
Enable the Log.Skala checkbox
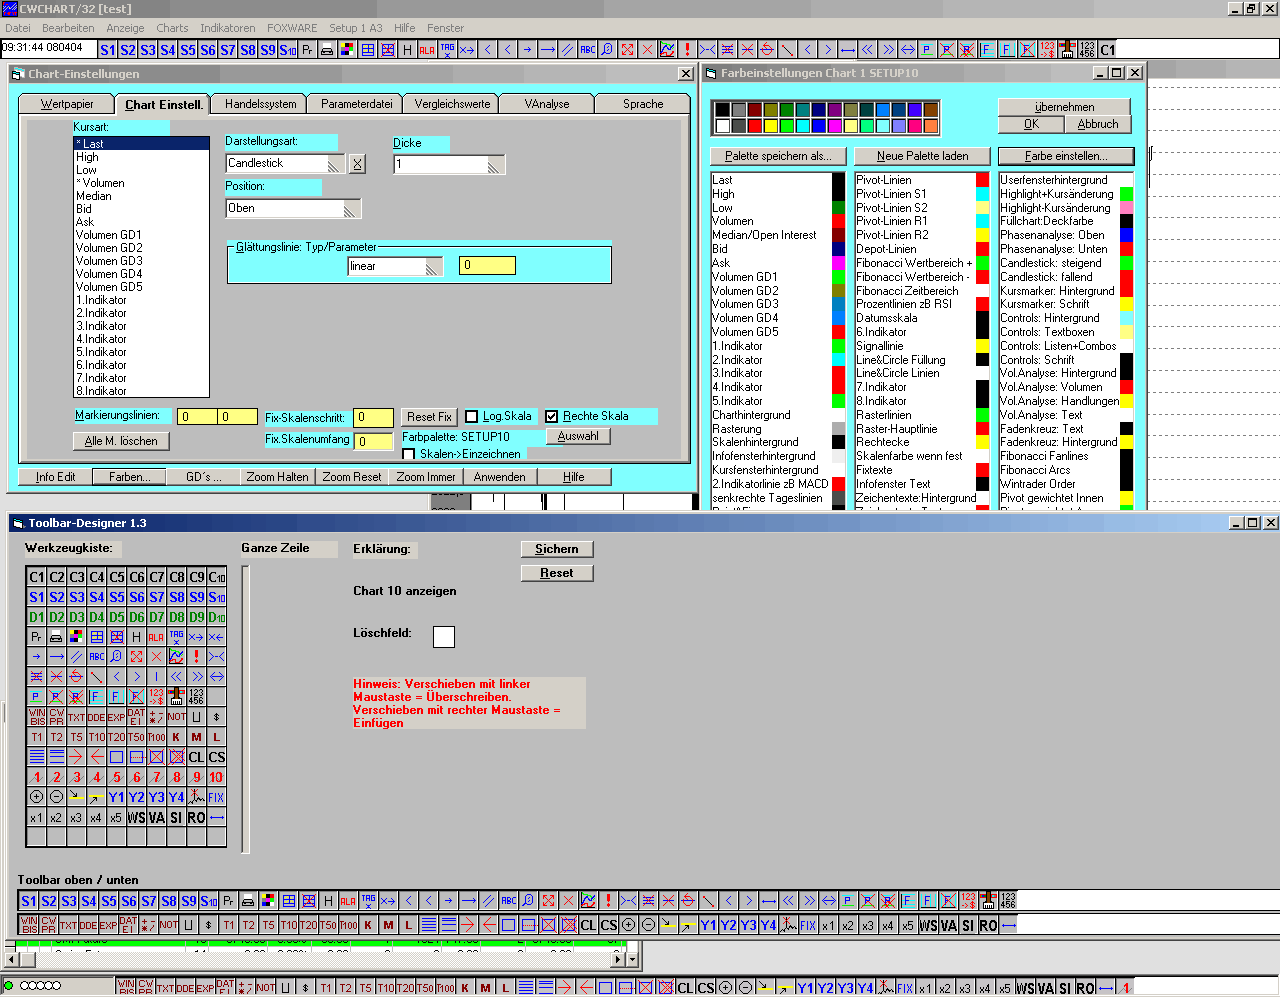coord(472,417)
